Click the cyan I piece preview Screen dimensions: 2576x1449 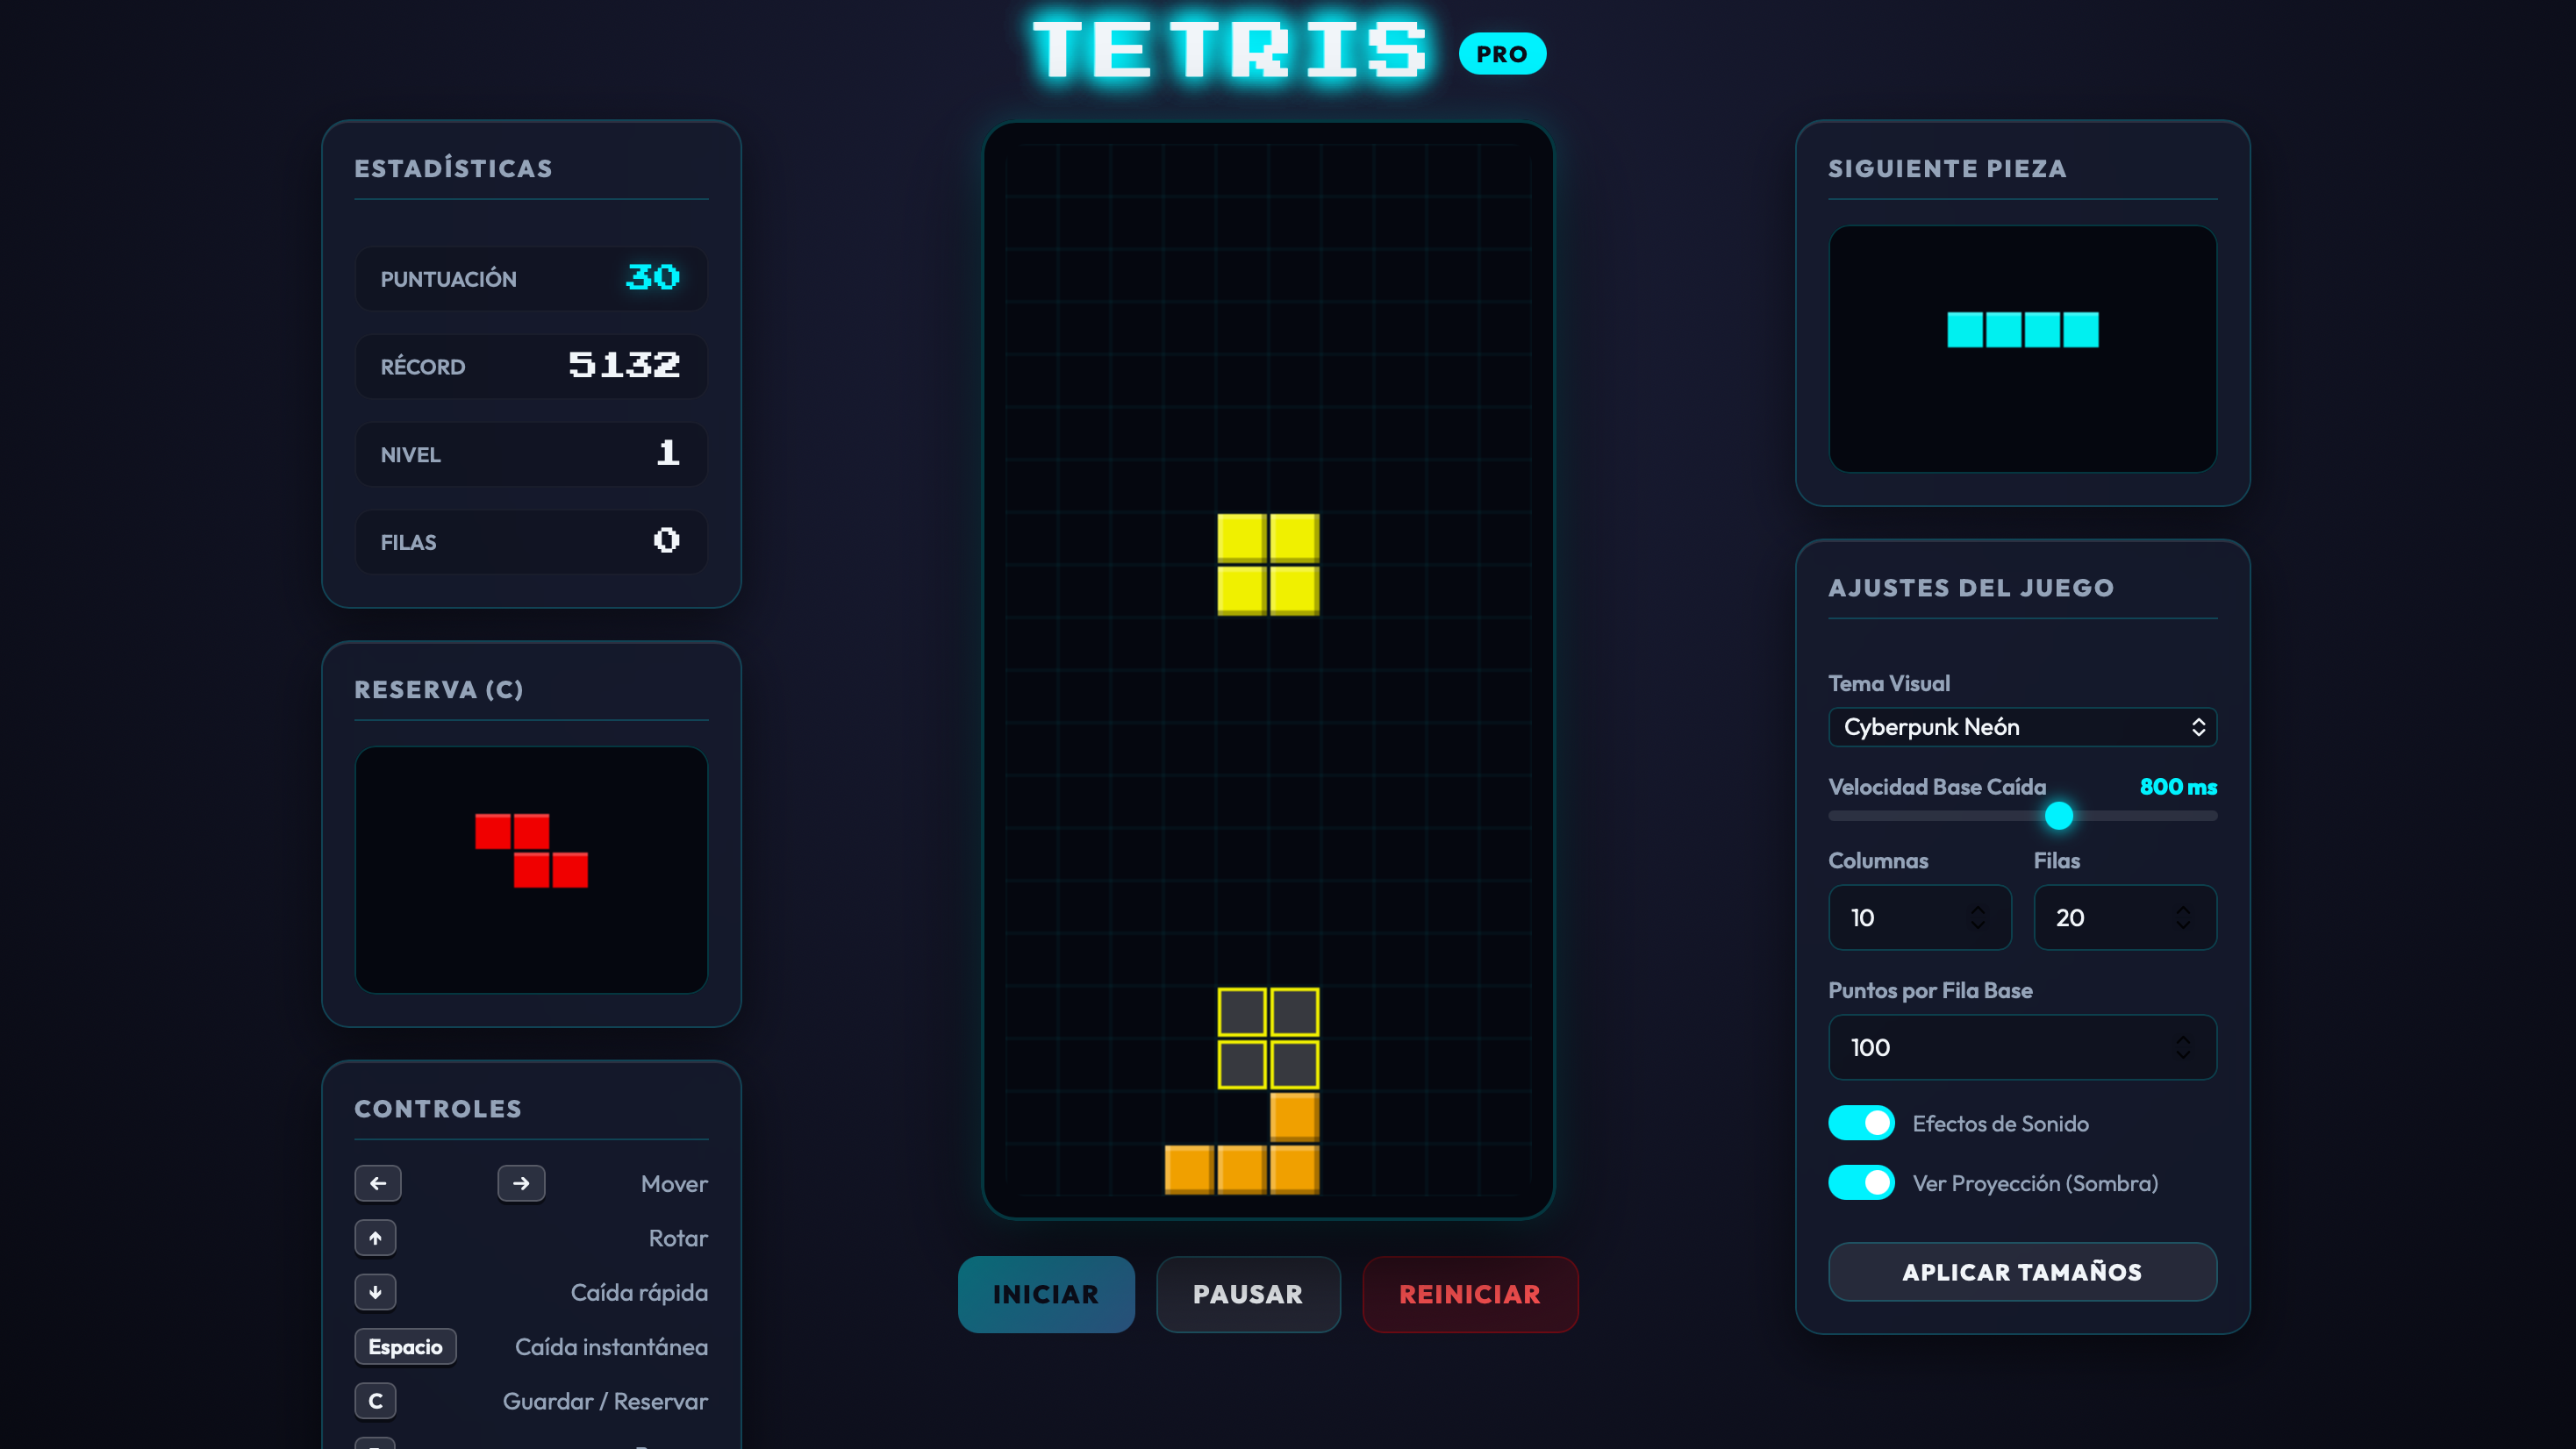[2022, 329]
